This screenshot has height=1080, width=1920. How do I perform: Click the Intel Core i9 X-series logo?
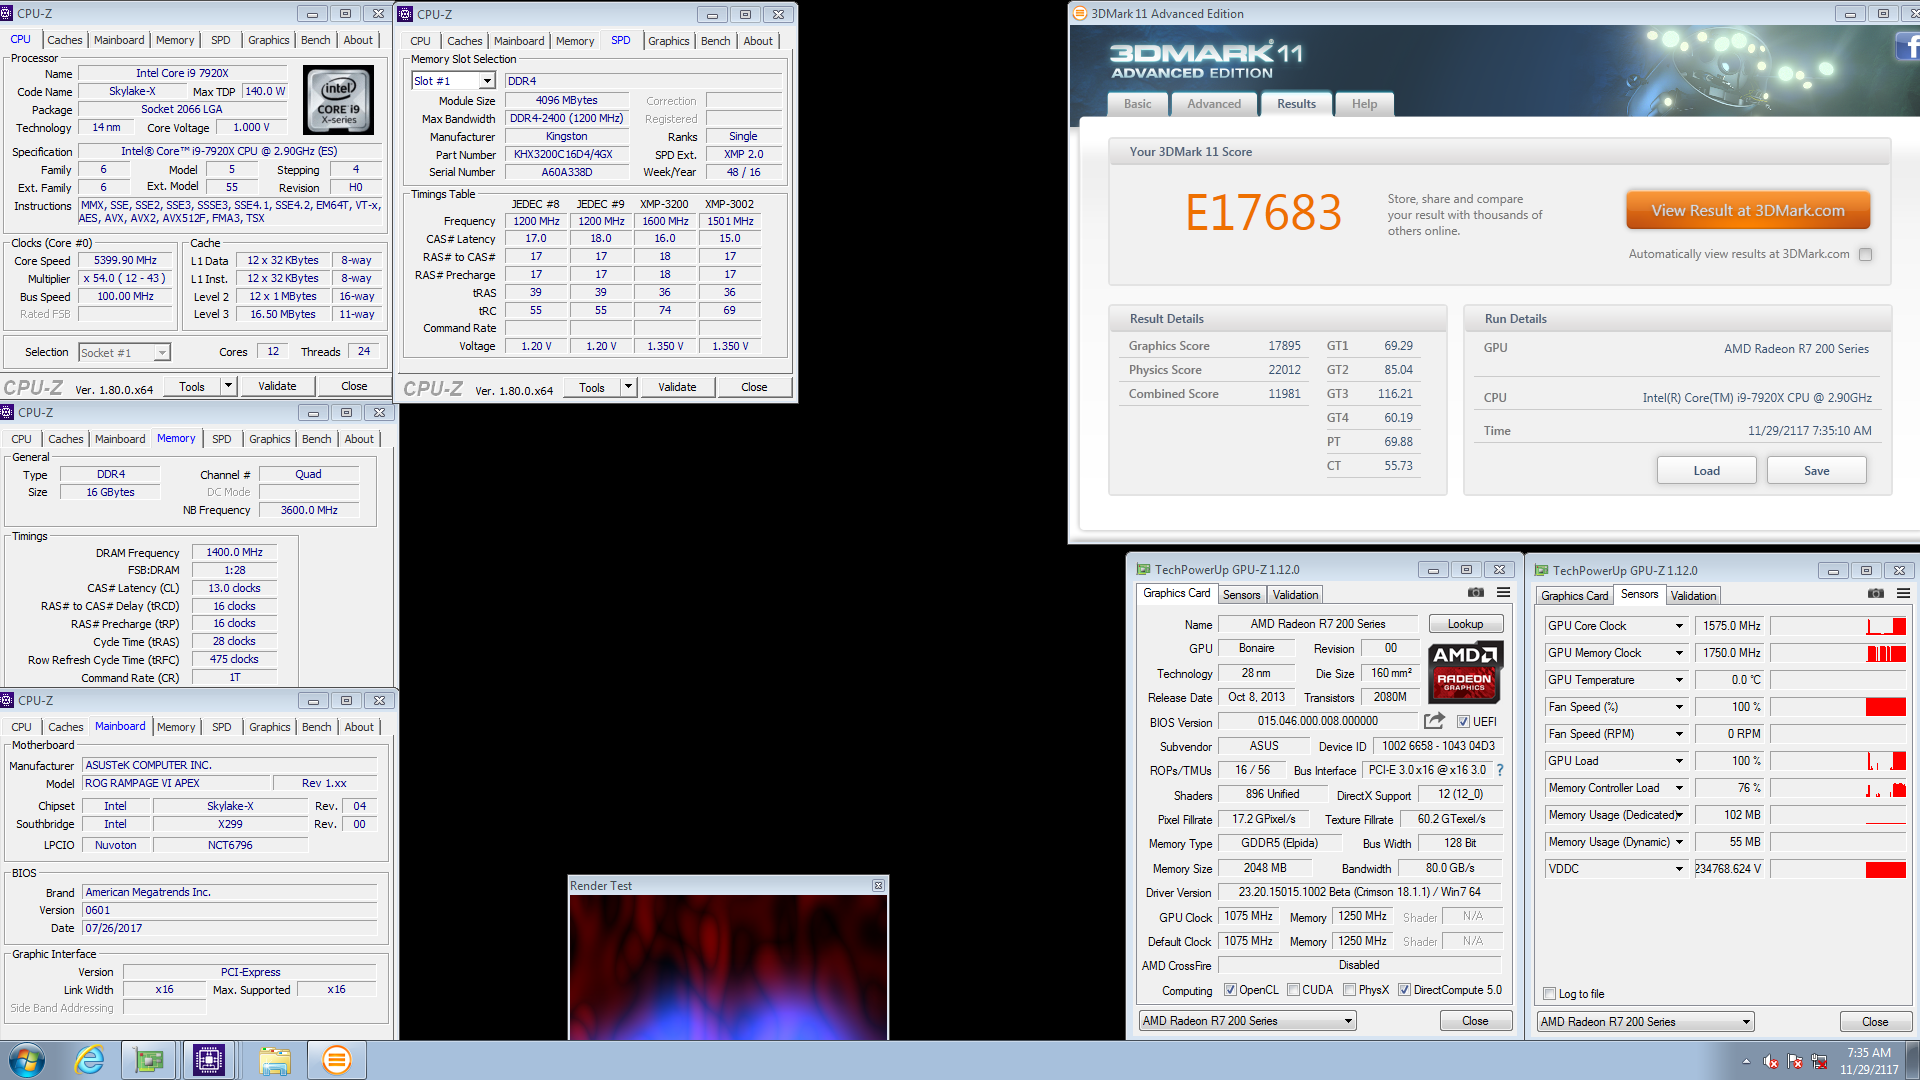click(x=339, y=100)
